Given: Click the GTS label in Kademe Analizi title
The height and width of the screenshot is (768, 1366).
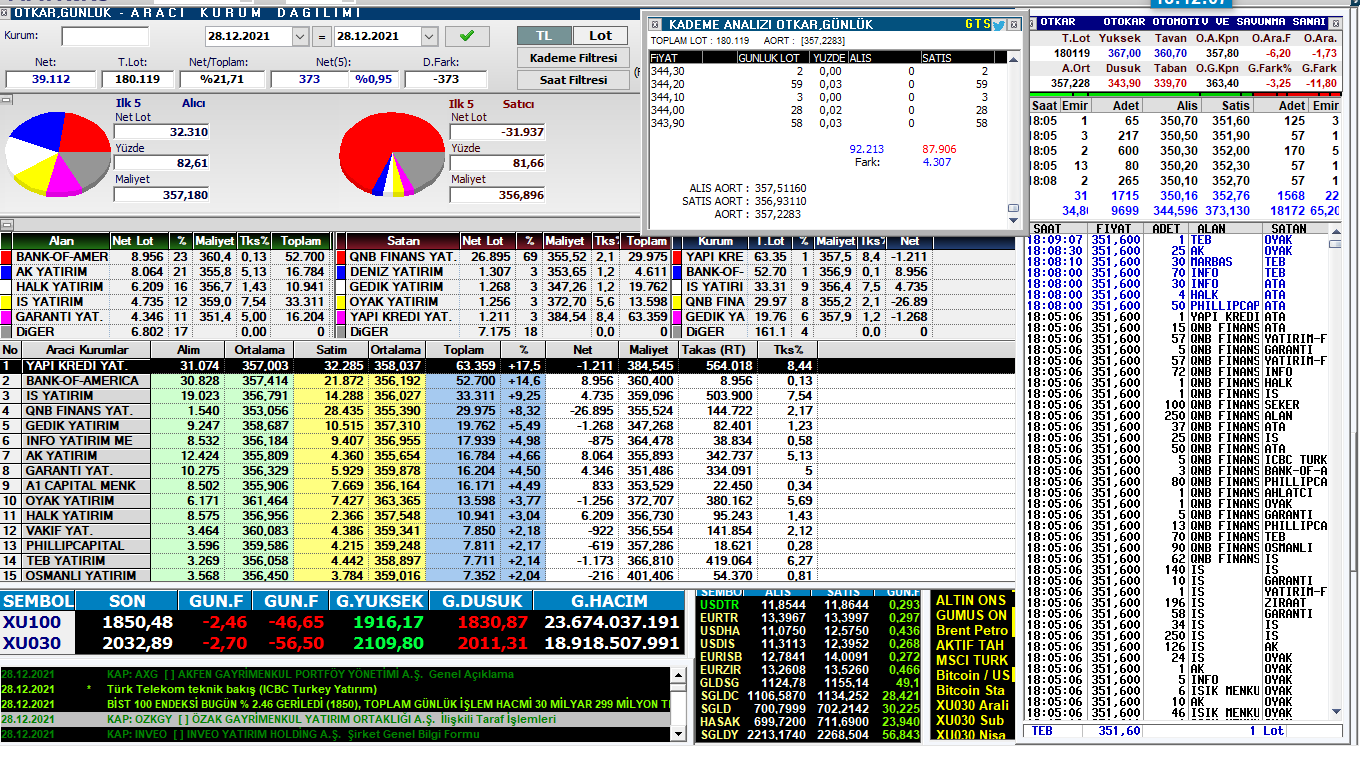Looking at the screenshot, I should [x=977, y=24].
